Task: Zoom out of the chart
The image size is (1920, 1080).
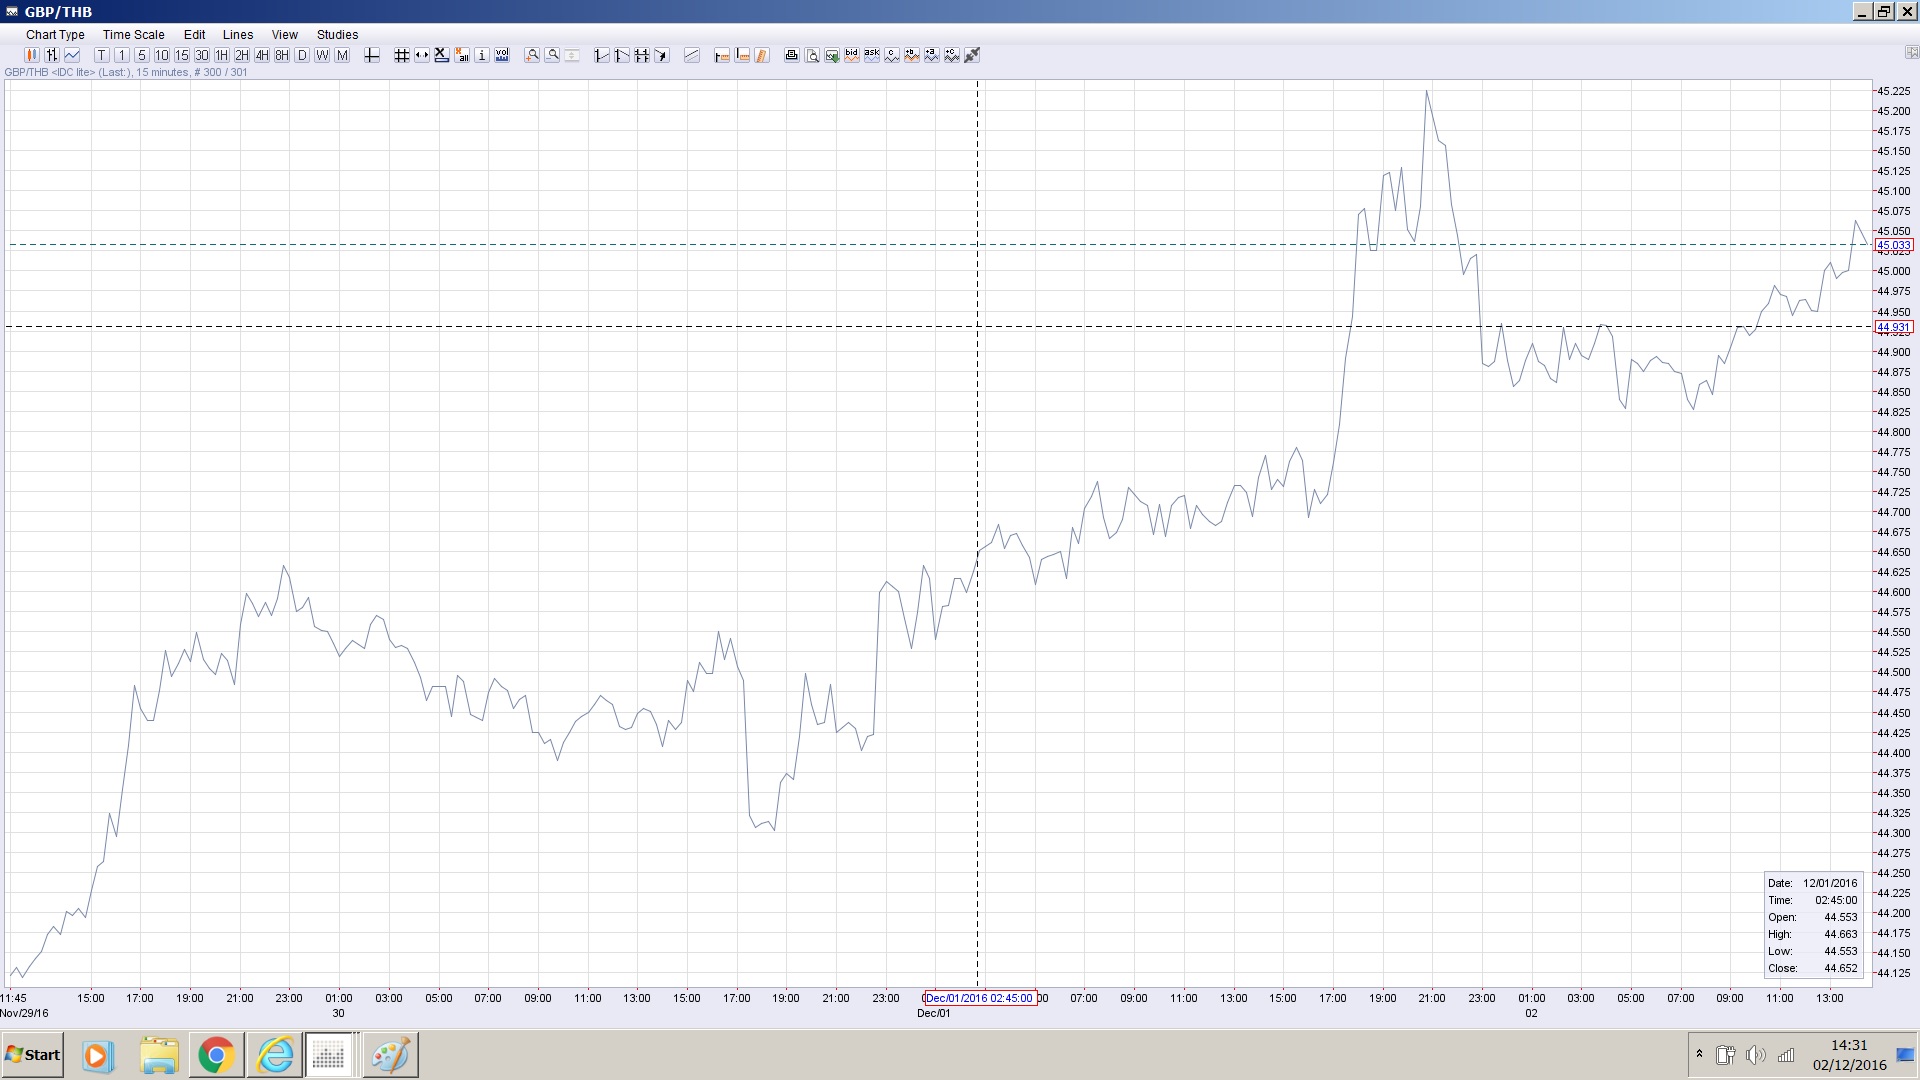Action: 552,55
